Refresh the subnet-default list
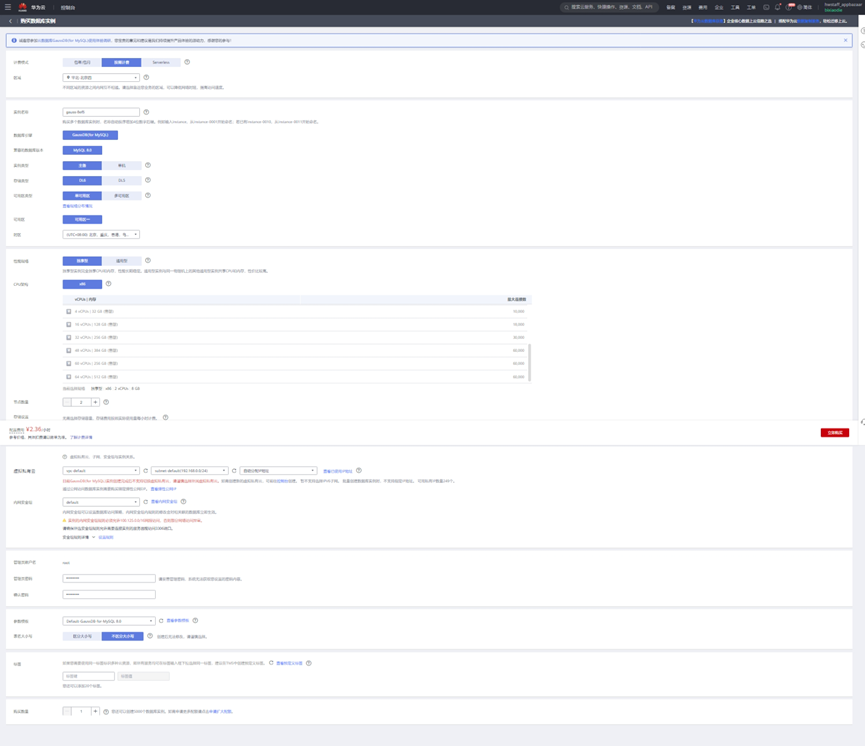 [x=234, y=471]
